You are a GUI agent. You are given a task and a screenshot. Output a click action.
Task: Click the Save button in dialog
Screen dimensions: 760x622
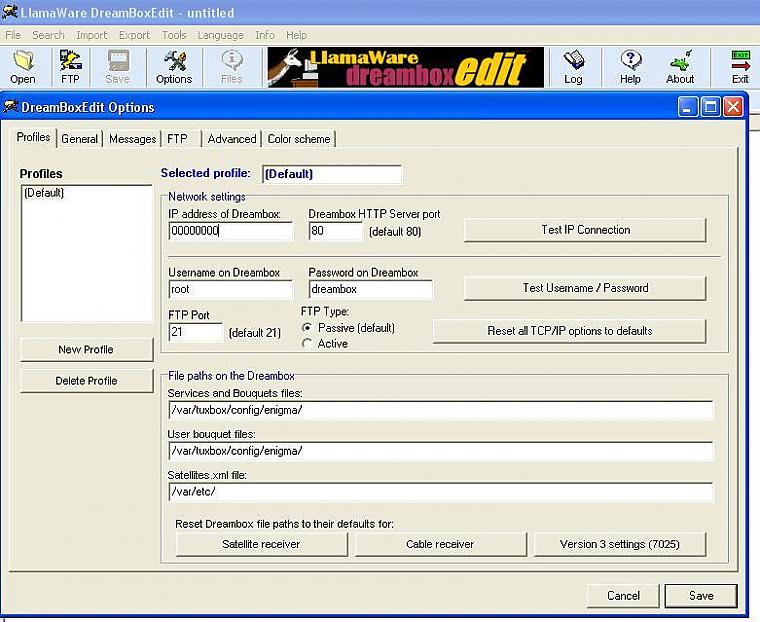pyautogui.click(x=701, y=596)
